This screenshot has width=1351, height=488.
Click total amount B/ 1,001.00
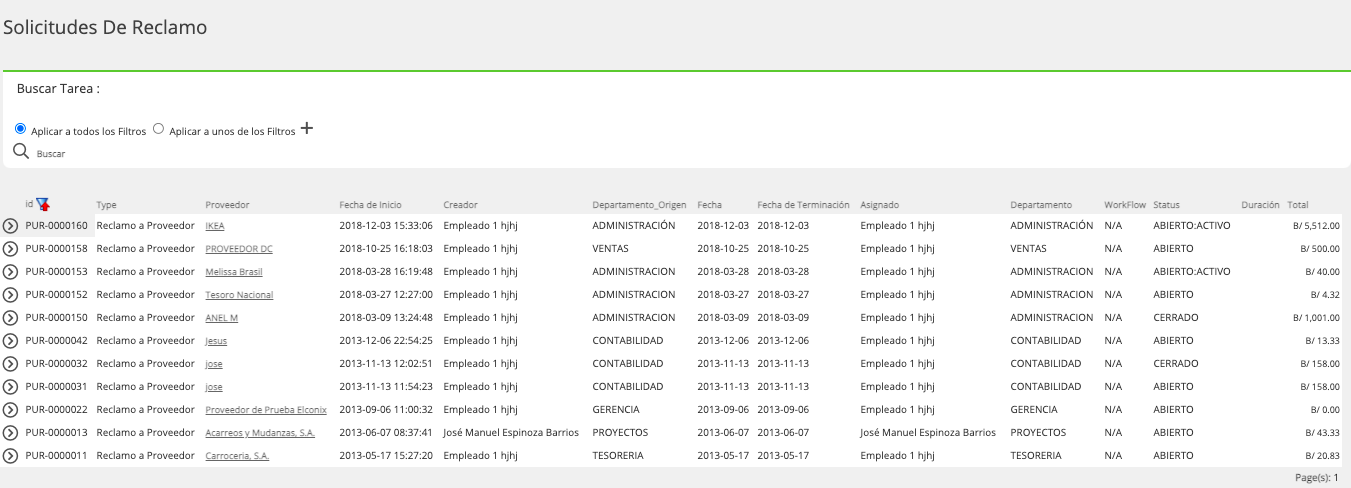coord(1316,319)
